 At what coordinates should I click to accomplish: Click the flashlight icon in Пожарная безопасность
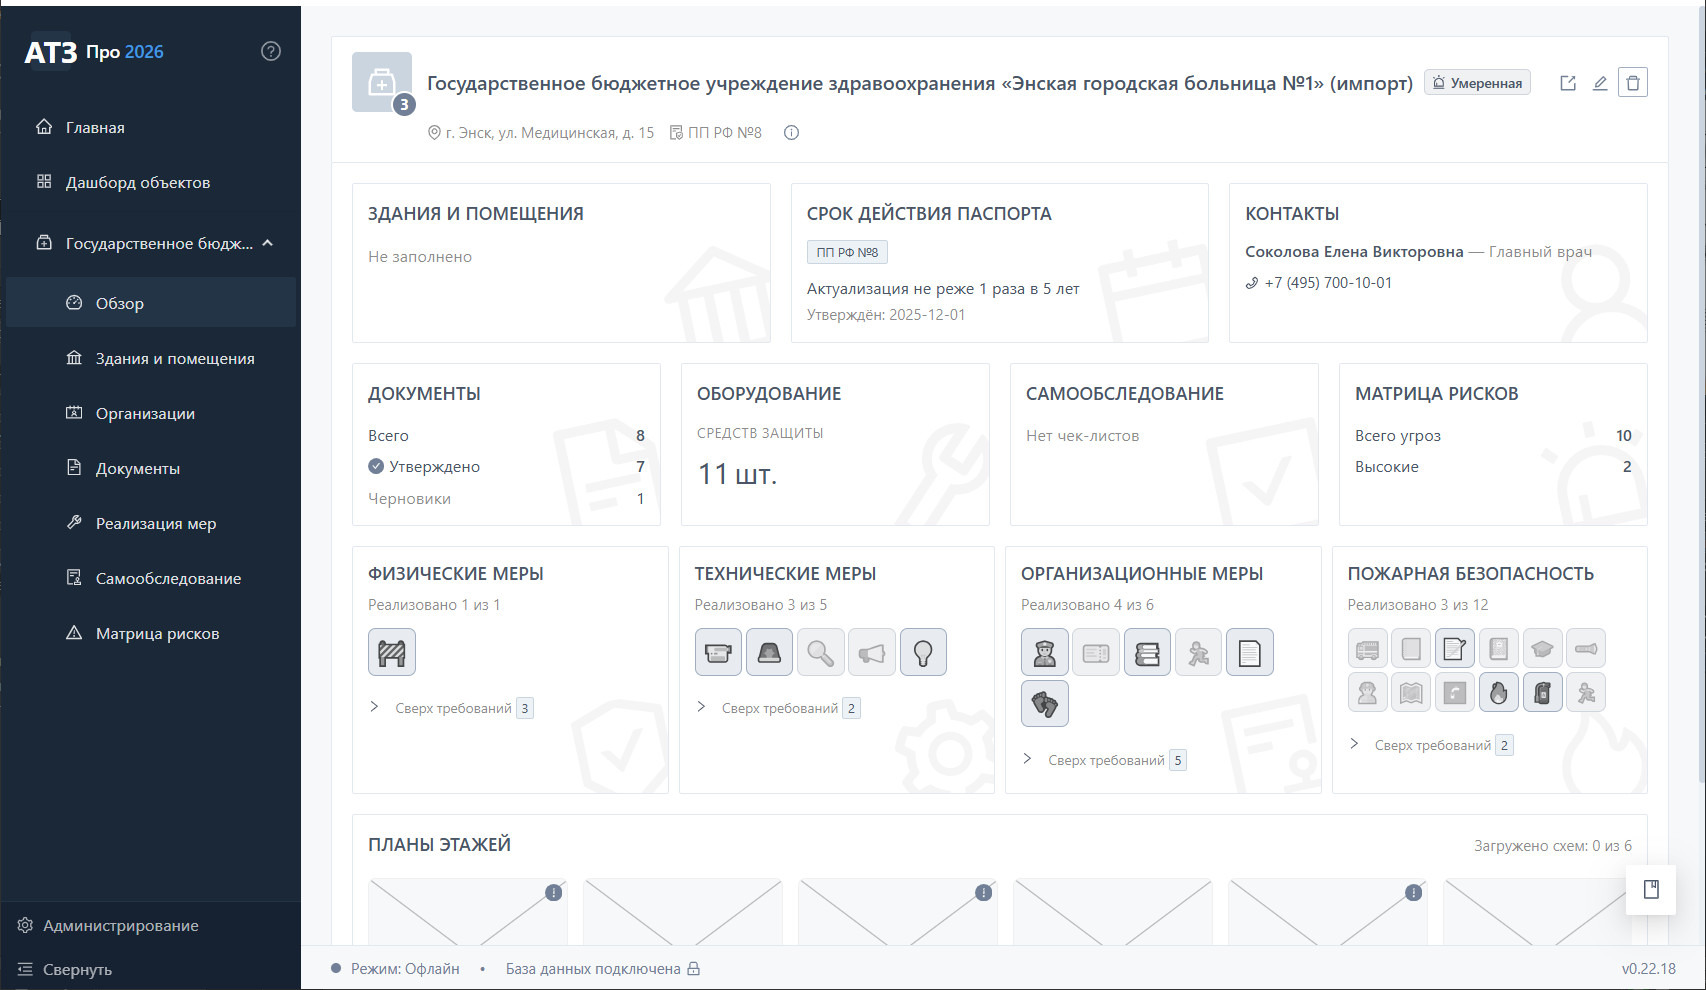pos(1586,649)
